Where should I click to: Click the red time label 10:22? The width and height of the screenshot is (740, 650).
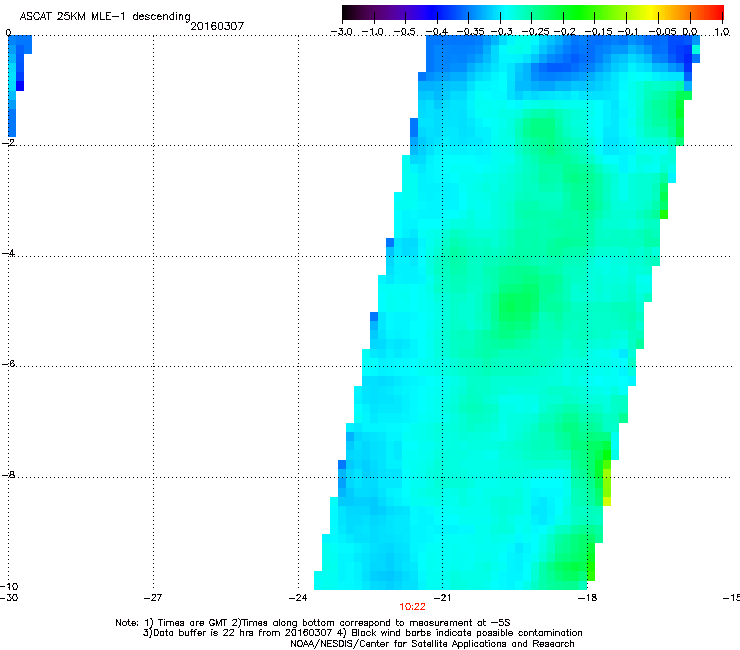[x=412, y=607]
